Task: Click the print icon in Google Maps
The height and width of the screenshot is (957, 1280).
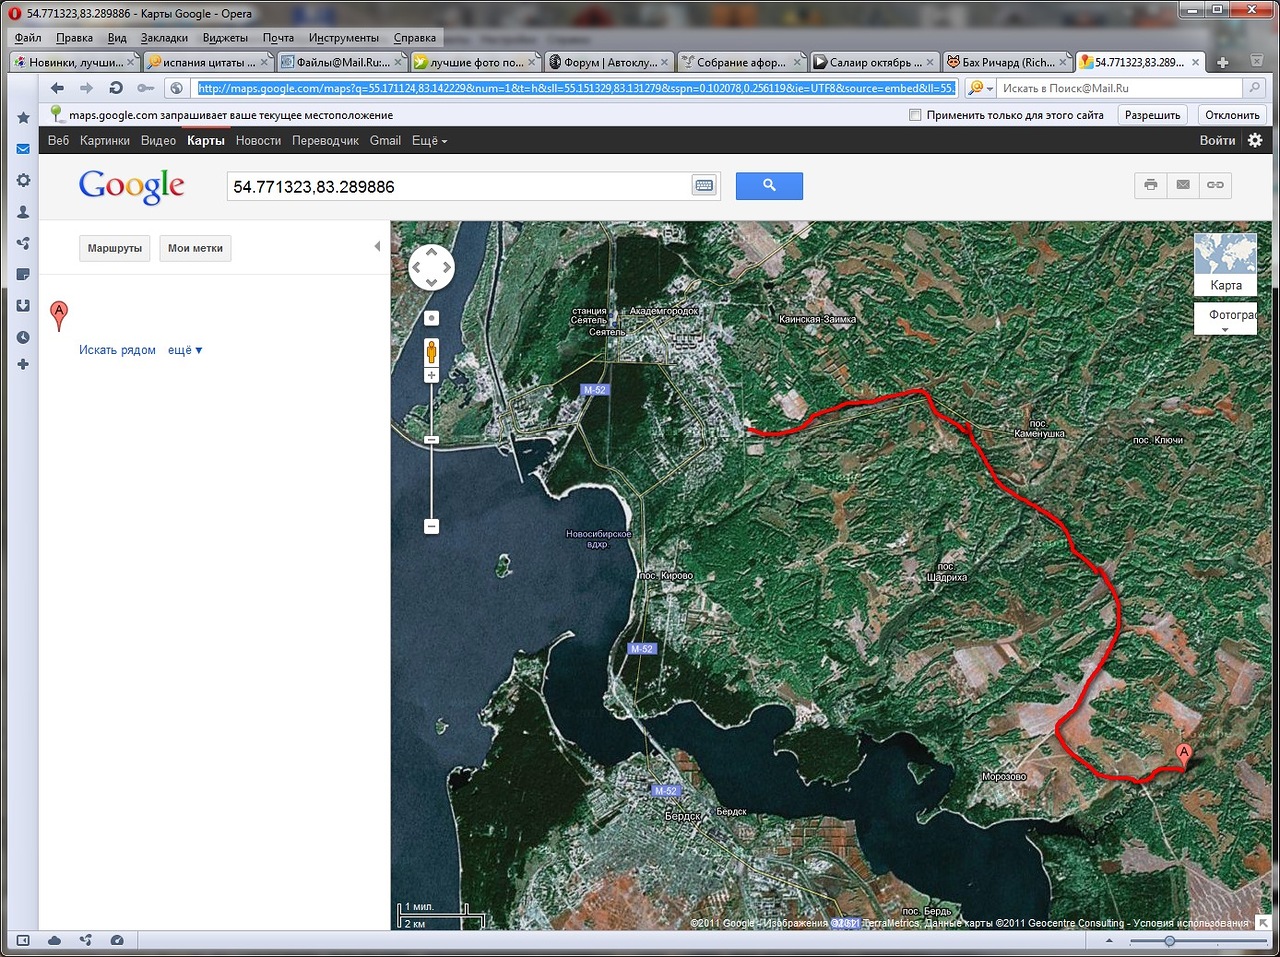Action: tap(1151, 185)
